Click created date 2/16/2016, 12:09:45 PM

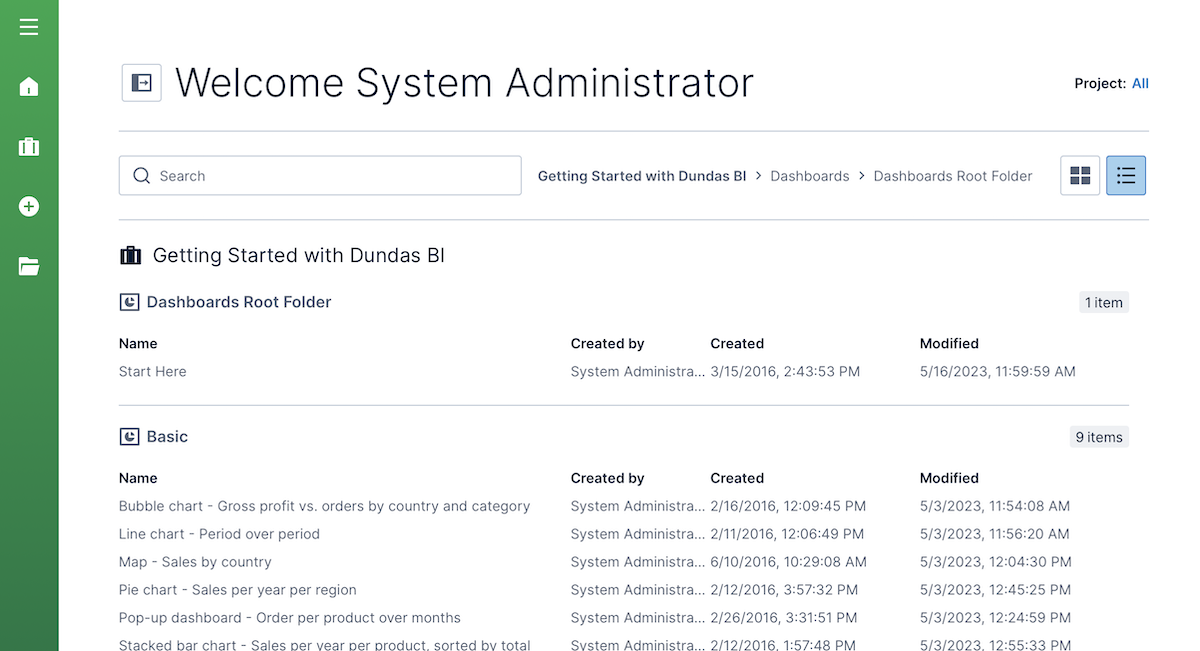click(x=789, y=506)
